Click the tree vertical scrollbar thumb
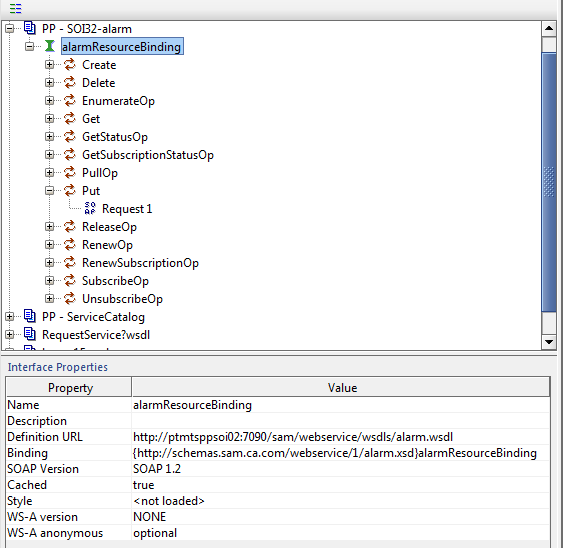 click(x=549, y=182)
